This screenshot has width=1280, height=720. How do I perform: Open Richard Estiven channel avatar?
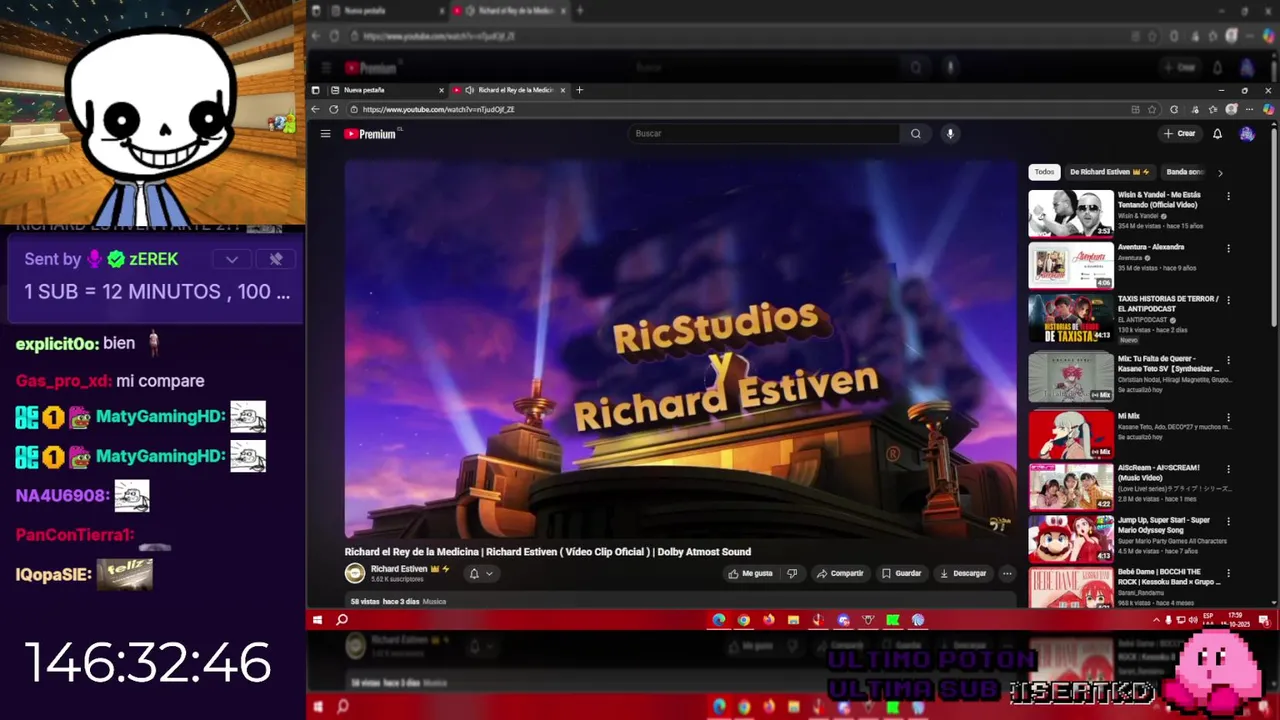[354, 573]
